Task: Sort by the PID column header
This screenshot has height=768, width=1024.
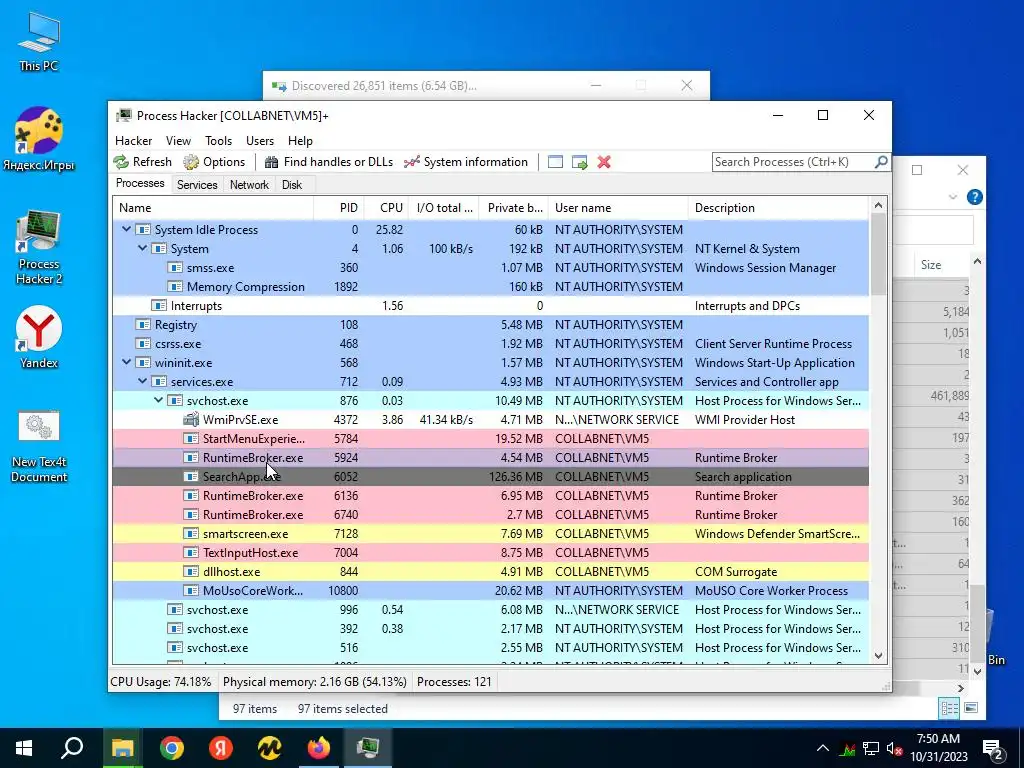Action: point(338,208)
